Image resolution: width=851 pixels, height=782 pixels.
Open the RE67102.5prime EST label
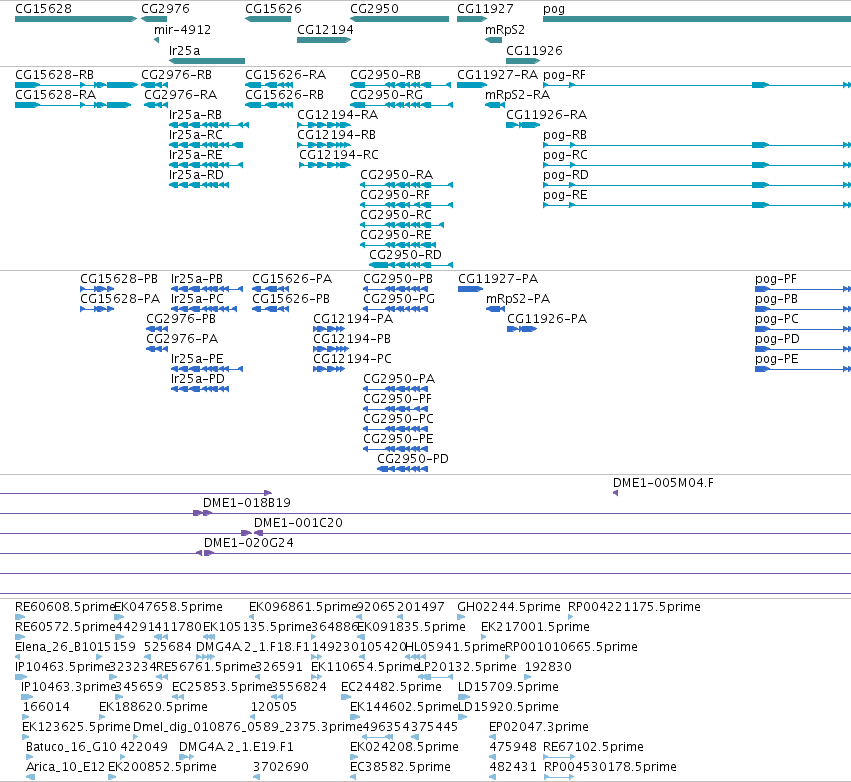click(x=593, y=747)
